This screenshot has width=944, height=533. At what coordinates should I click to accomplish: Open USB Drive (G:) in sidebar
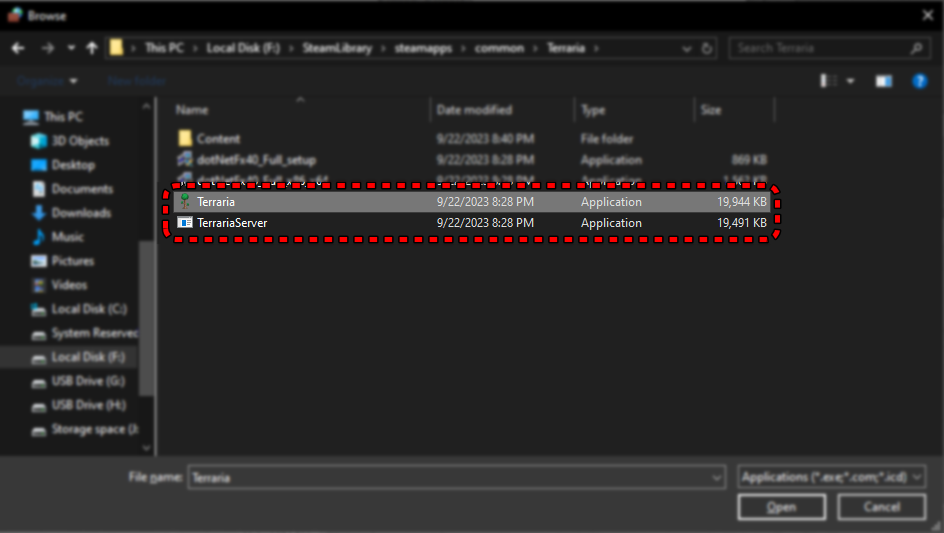coord(78,381)
